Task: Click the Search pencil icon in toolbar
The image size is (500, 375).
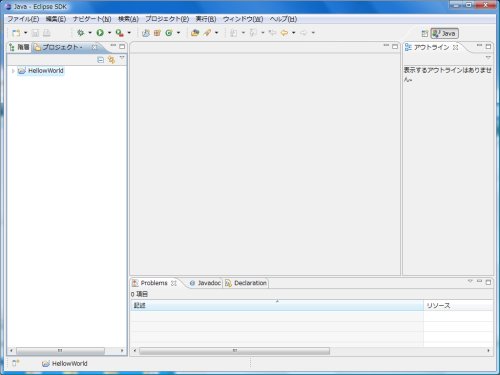Action: coord(207,33)
